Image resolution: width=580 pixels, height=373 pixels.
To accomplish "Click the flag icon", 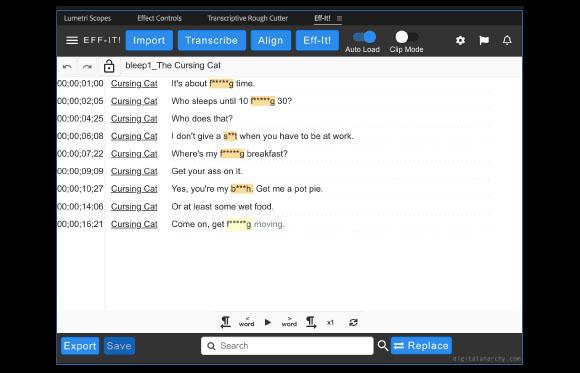I will coord(484,40).
